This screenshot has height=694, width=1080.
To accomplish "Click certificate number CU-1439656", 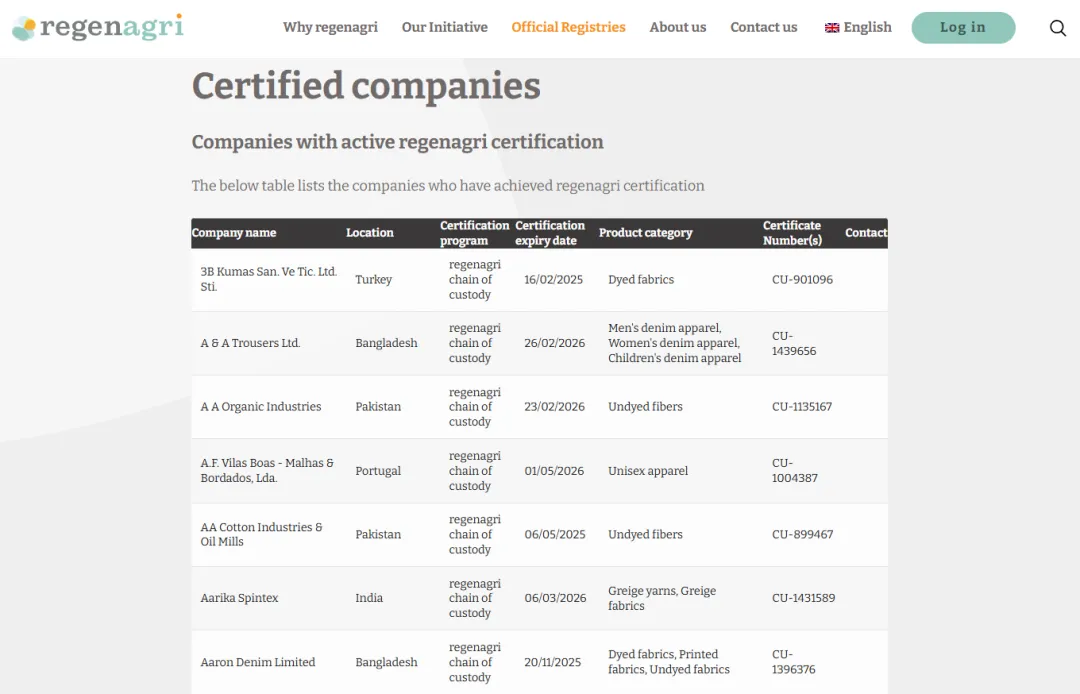I will pyautogui.click(x=793, y=343).
